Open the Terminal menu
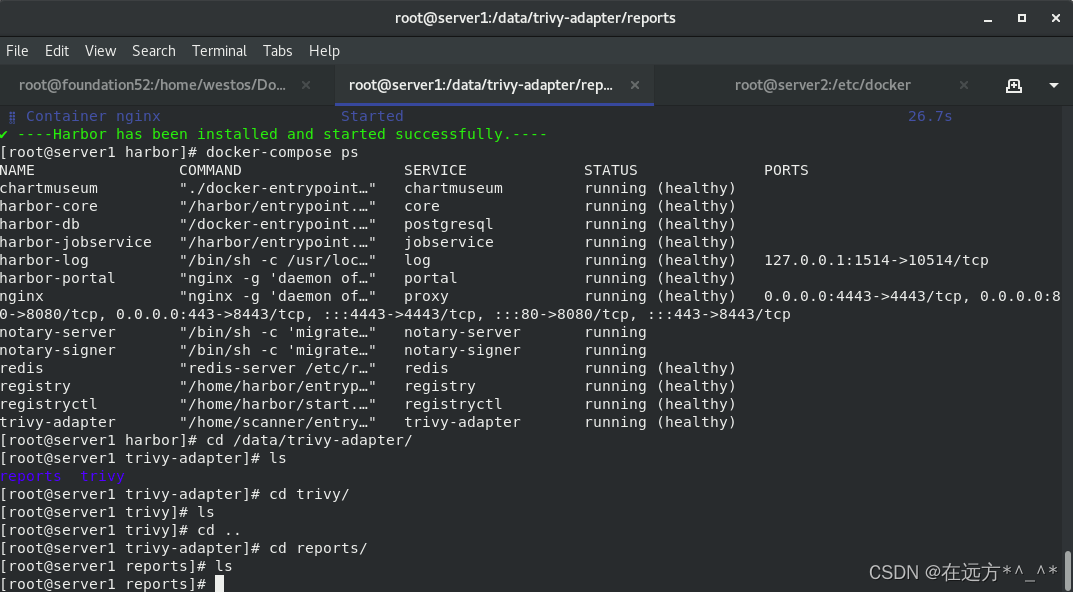Screen dimensions: 1073x592 coord(219,51)
